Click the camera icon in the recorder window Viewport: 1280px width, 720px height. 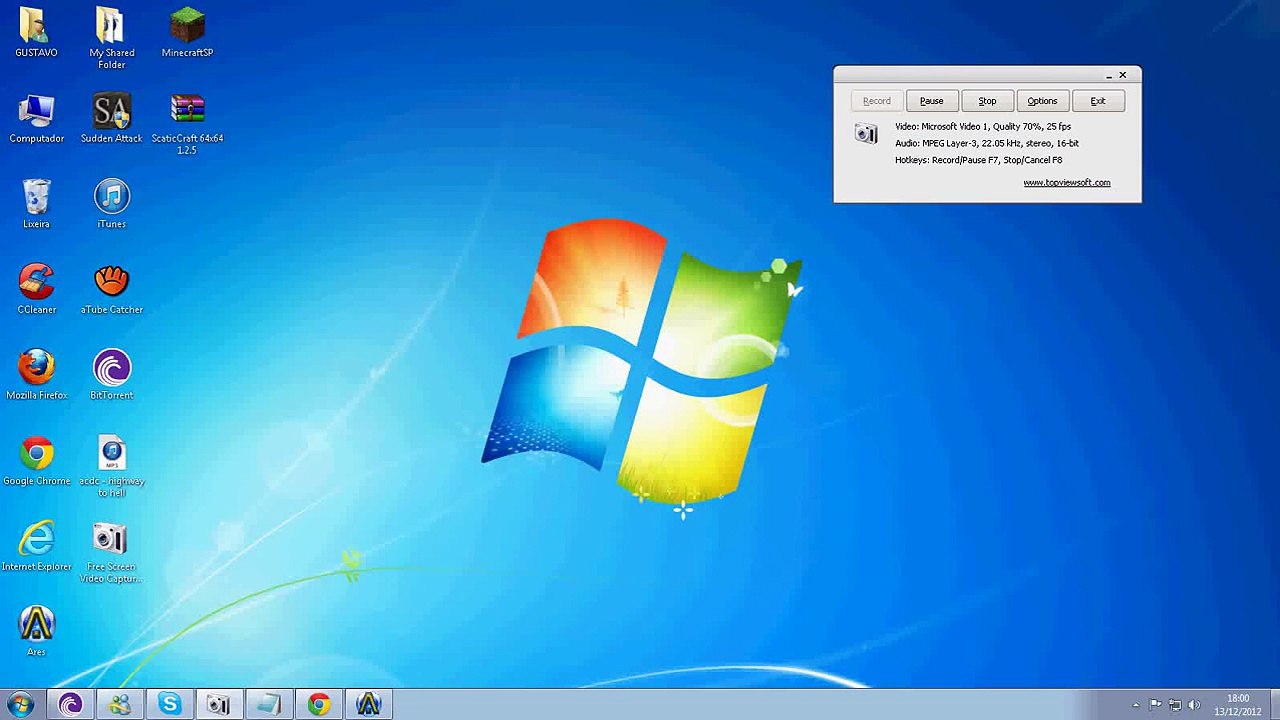point(866,133)
